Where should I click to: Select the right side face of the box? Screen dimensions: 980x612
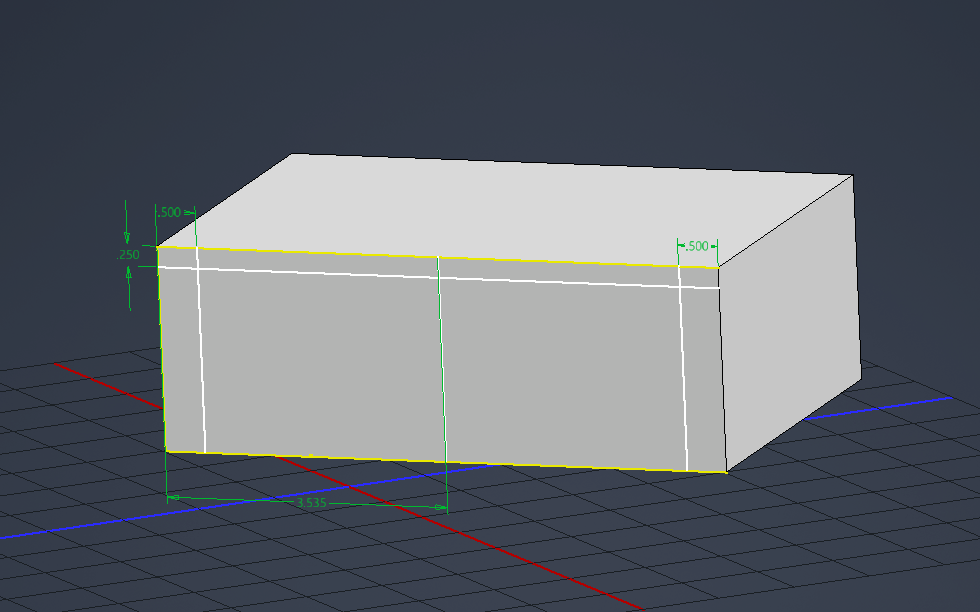point(791,325)
